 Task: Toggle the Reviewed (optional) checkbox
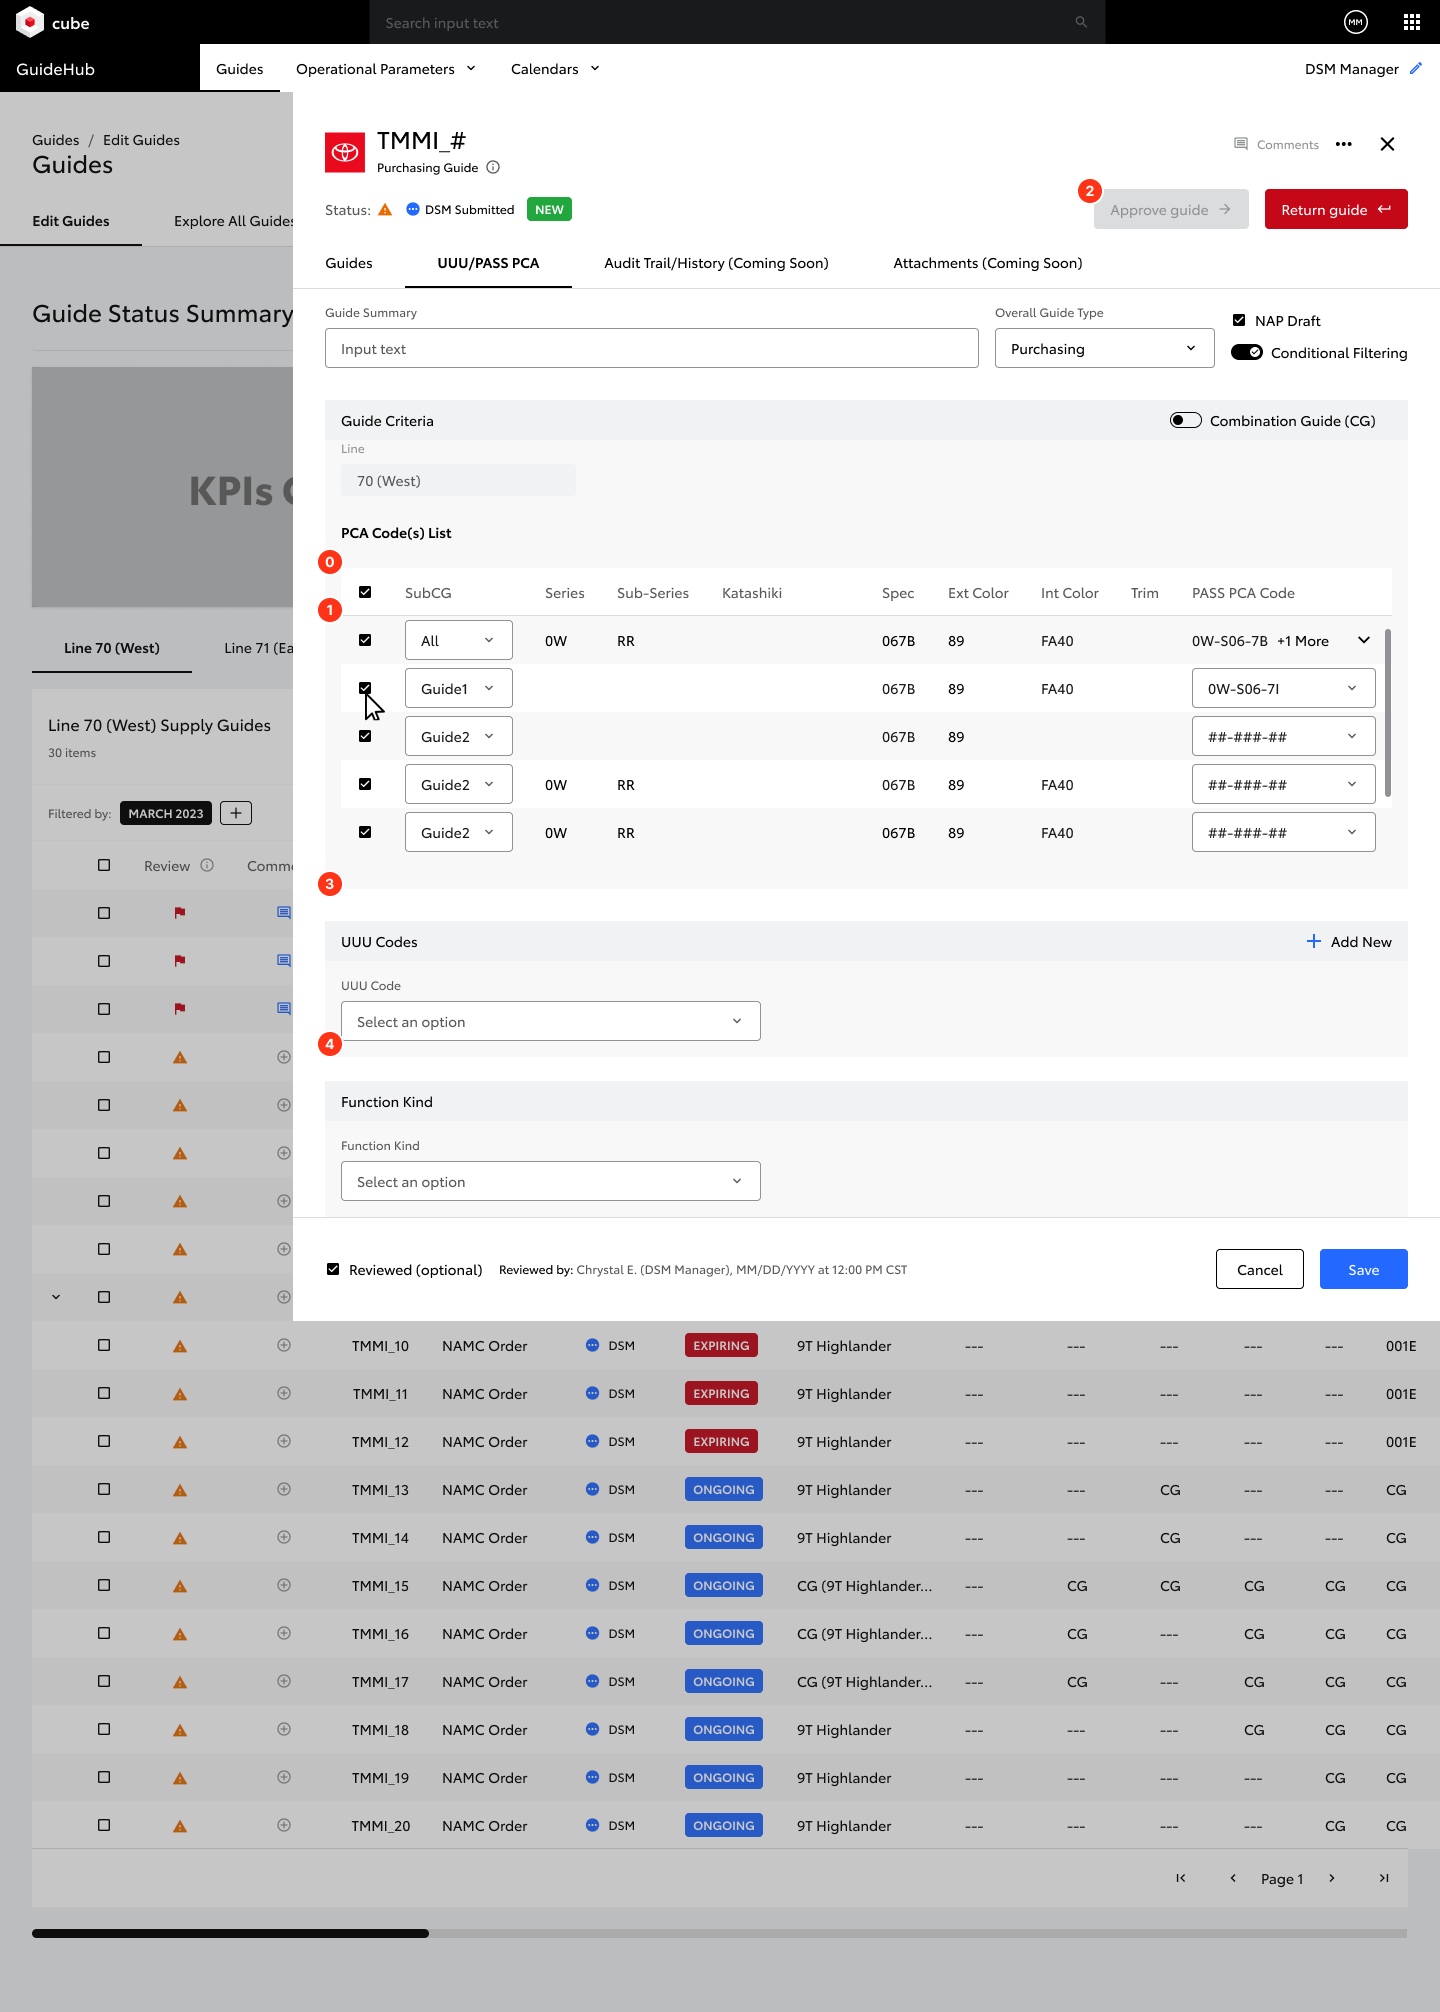click(x=333, y=1269)
